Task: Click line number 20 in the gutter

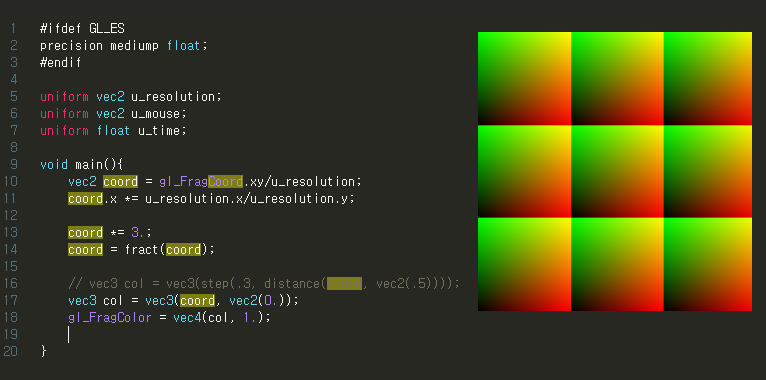Action: click(x=10, y=351)
